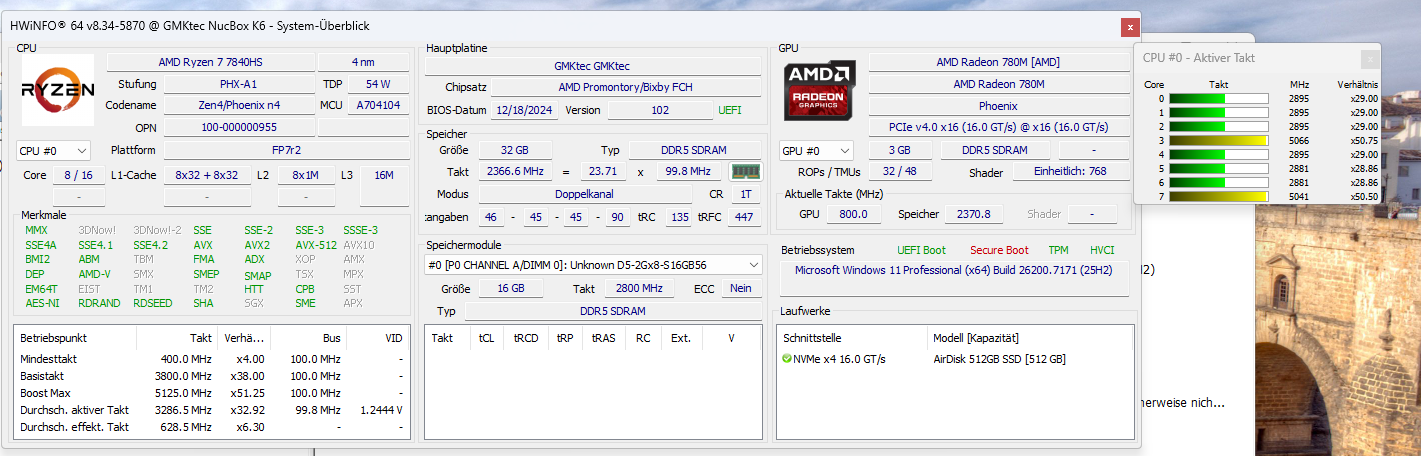Click the AES-NI feature flag
This screenshot has height=456, width=1421.
tap(42, 303)
